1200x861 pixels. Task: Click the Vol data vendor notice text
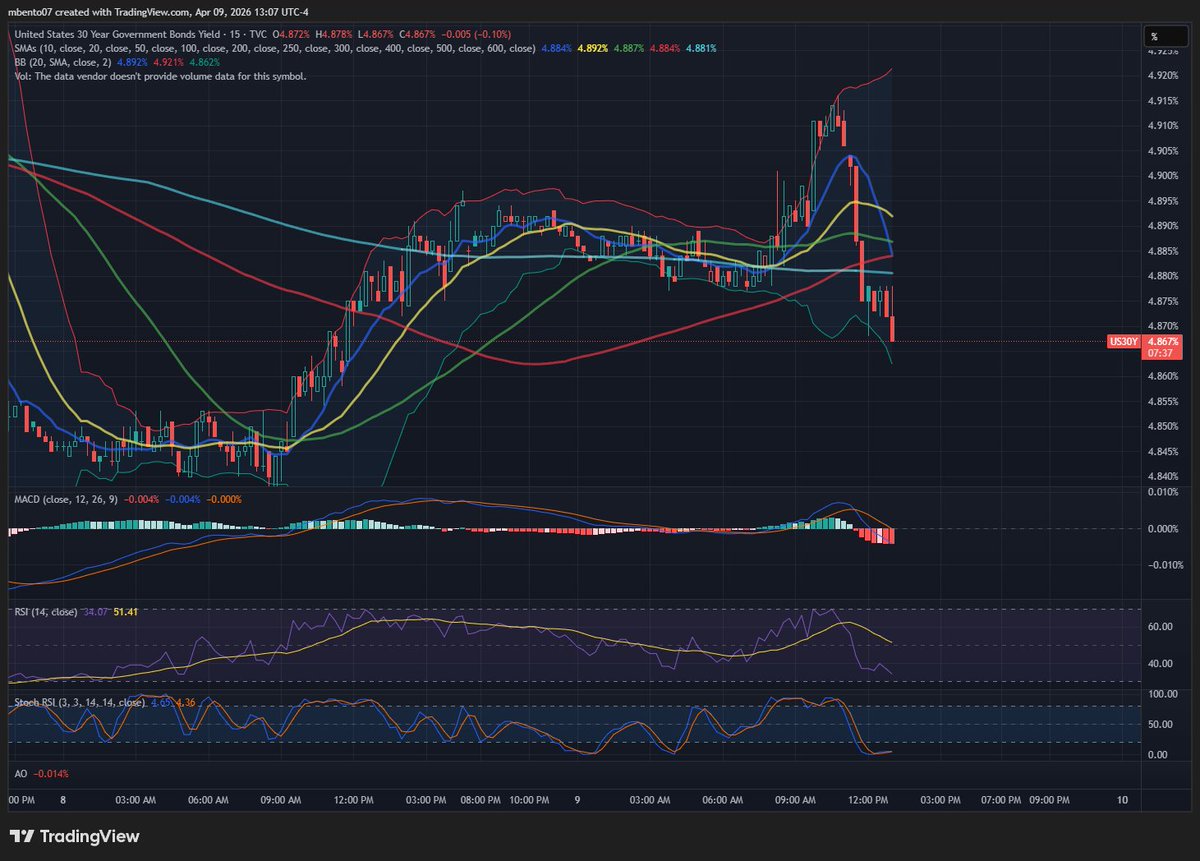point(160,75)
